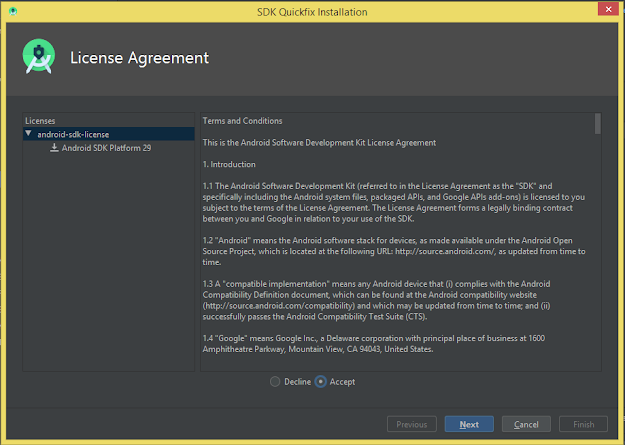Click the disabled Finish button
This screenshot has height=445, width=625.
tap(584, 424)
